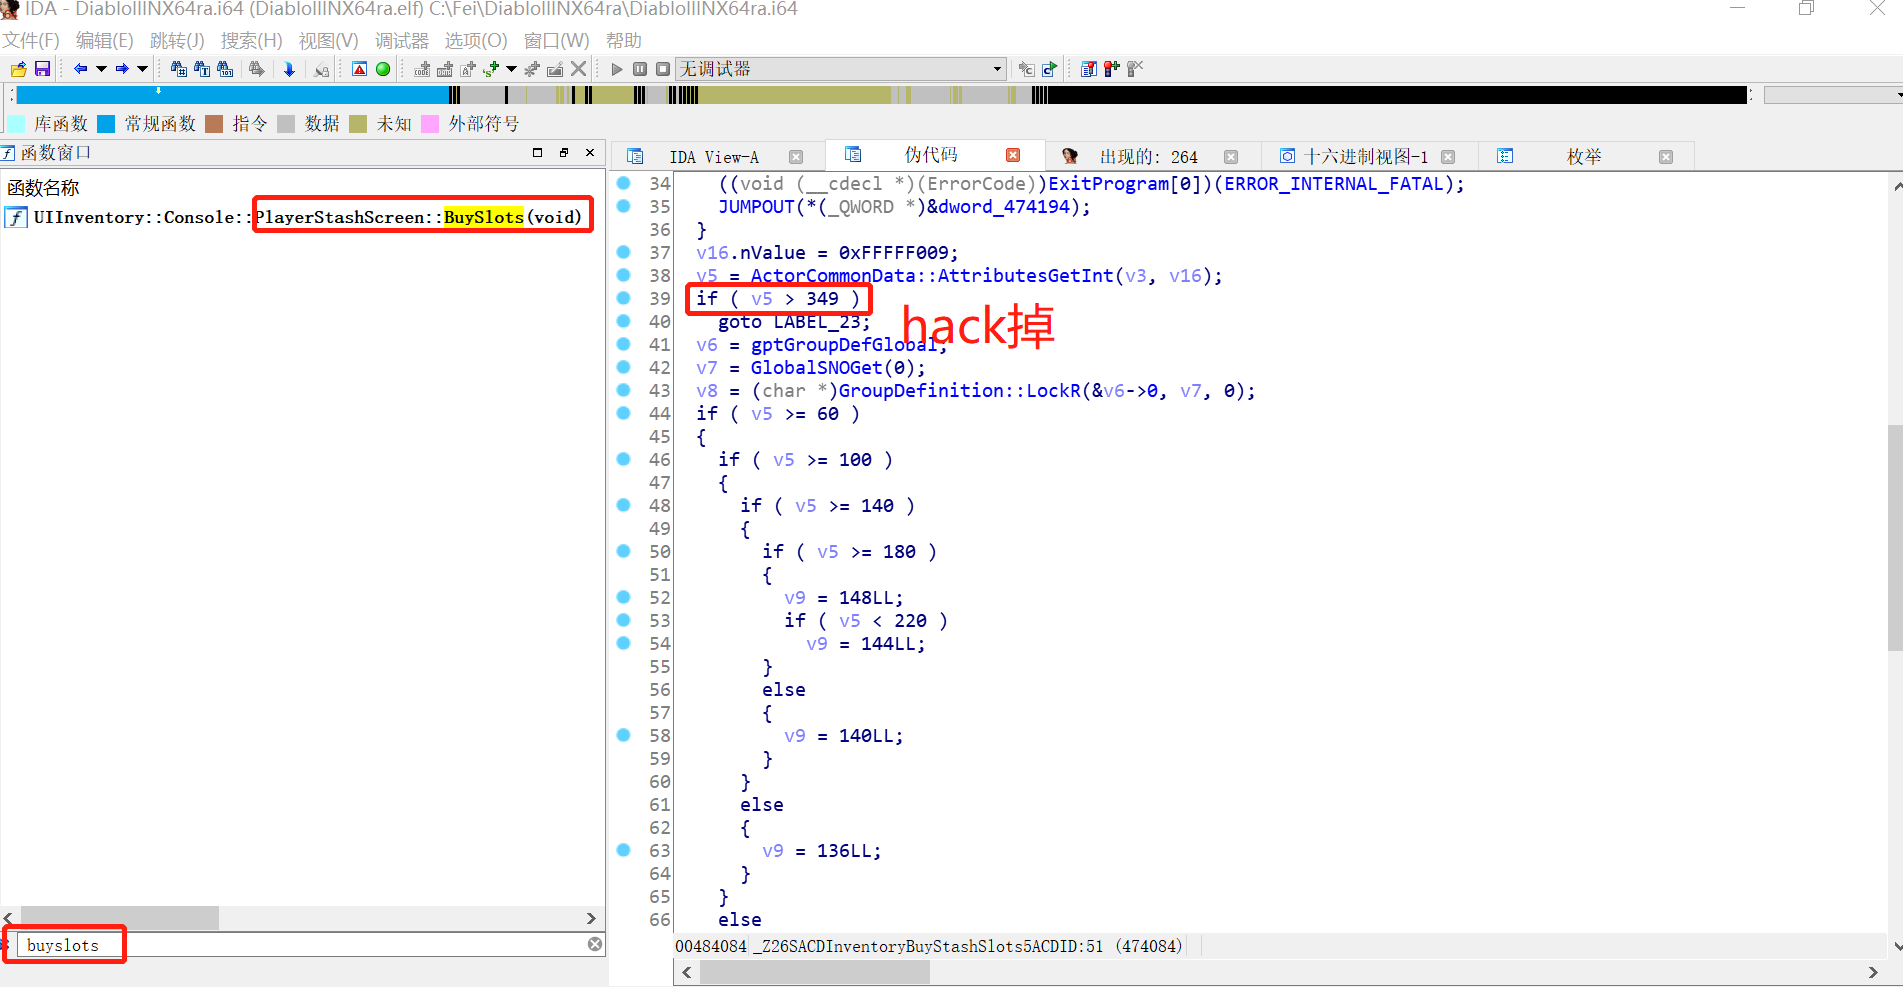Click the 外部符号 pink legend swatch
The width and height of the screenshot is (1903, 987).
pos(430,124)
